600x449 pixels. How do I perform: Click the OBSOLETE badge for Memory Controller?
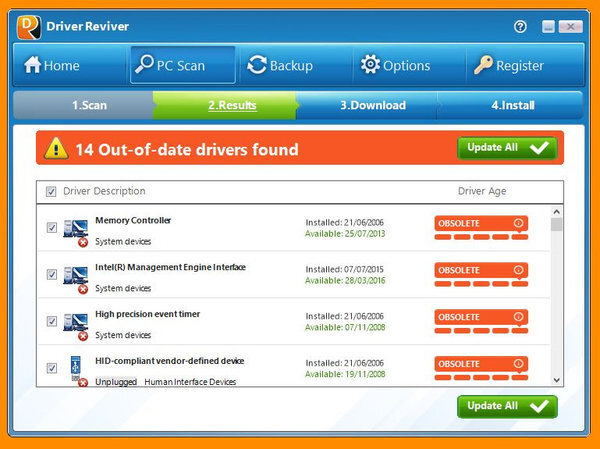coord(481,223)
